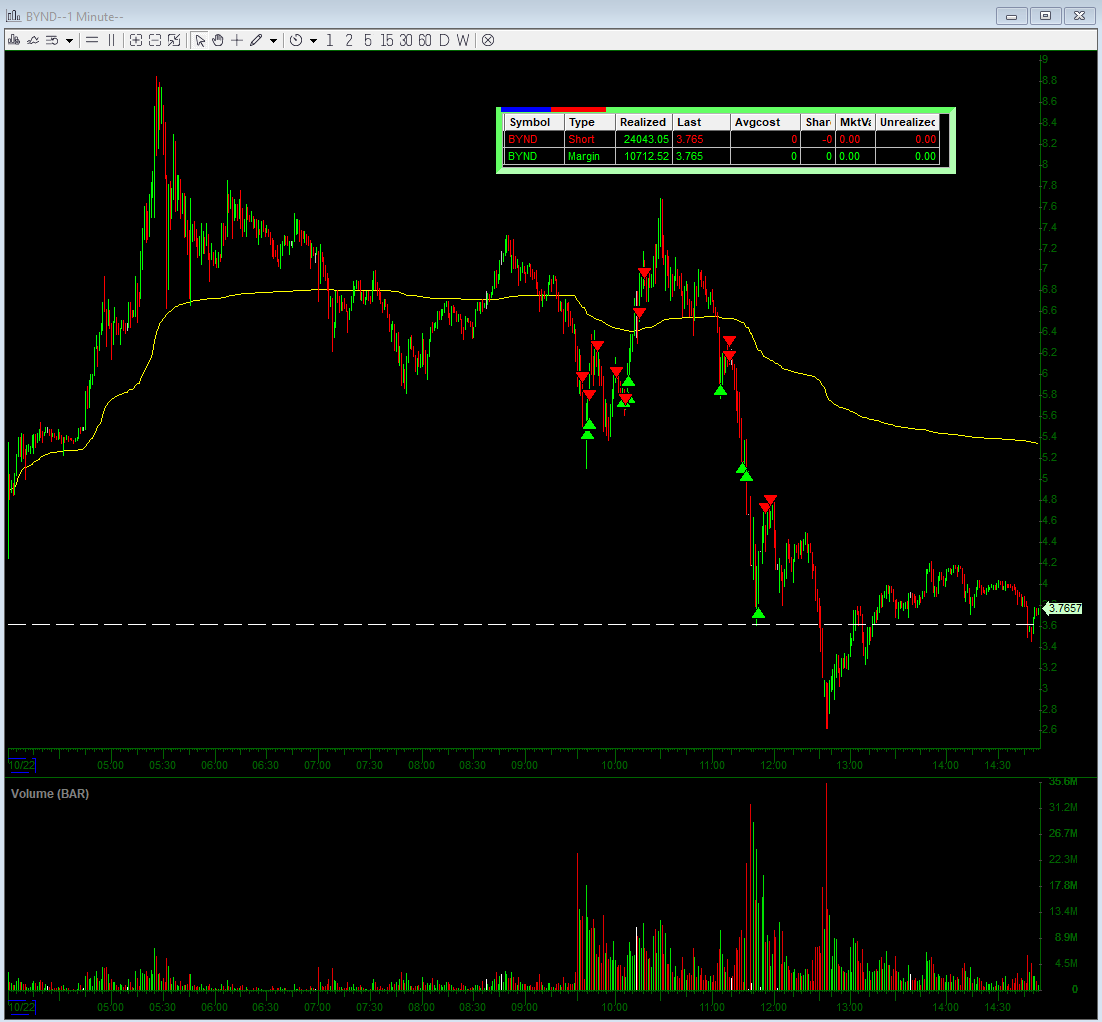Image resolution: width=1102 pixels, height=1022 pixels.
Task: Select the BYND Short position row
Action: [722, 139]
